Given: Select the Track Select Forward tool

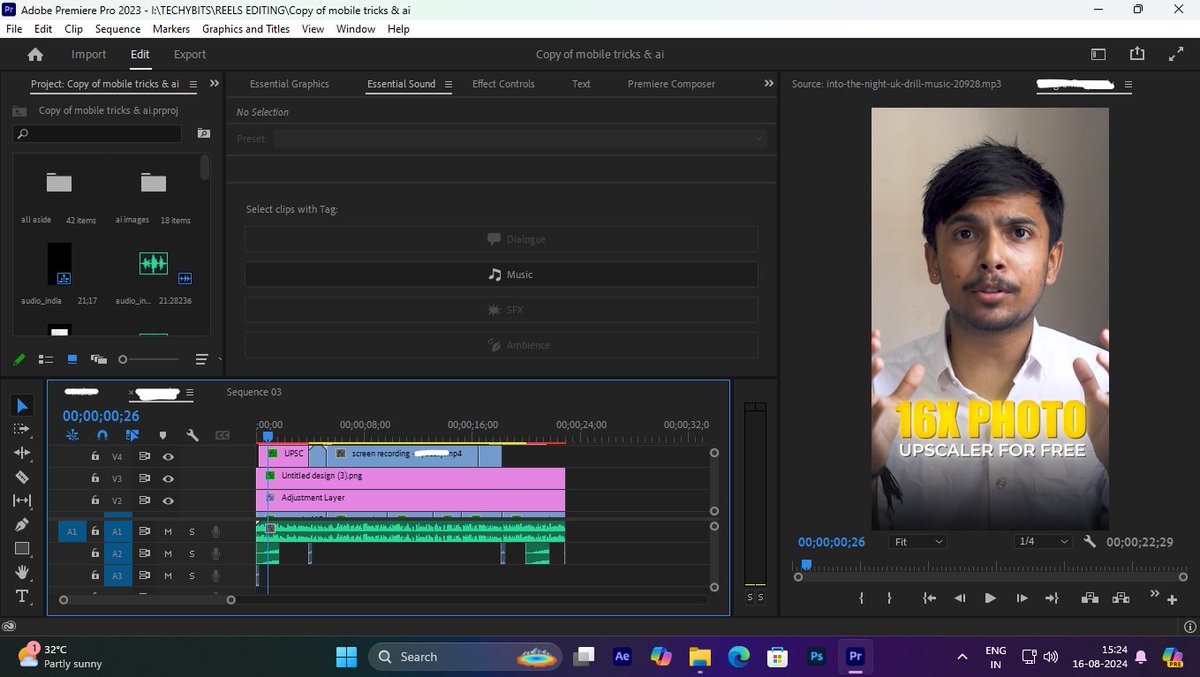Looking at the screenshot, I should click(x=22, y=429).
